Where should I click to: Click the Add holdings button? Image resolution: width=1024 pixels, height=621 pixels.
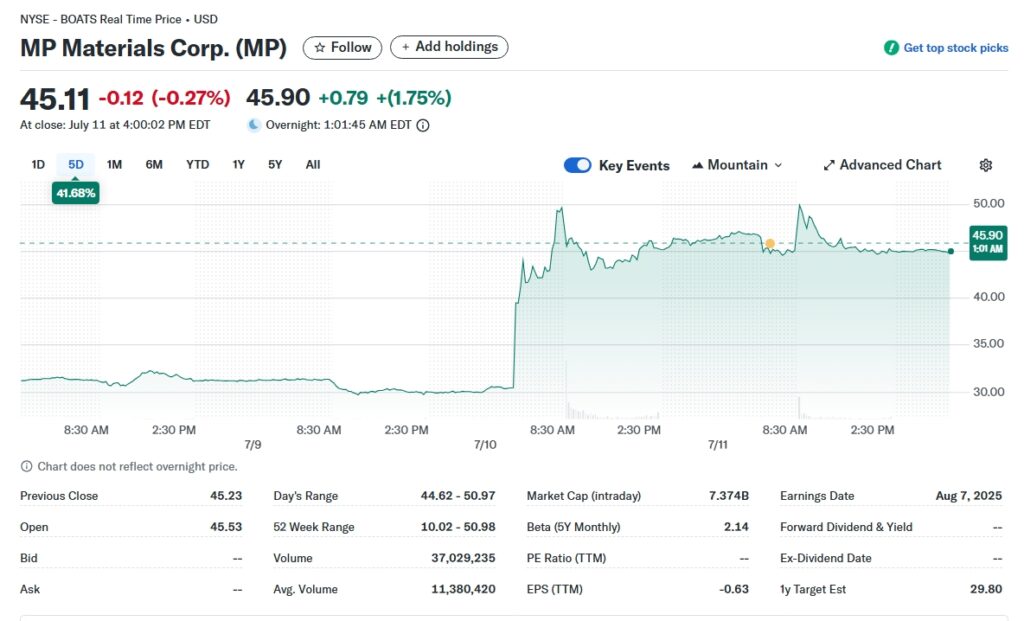tap(449, 47)
